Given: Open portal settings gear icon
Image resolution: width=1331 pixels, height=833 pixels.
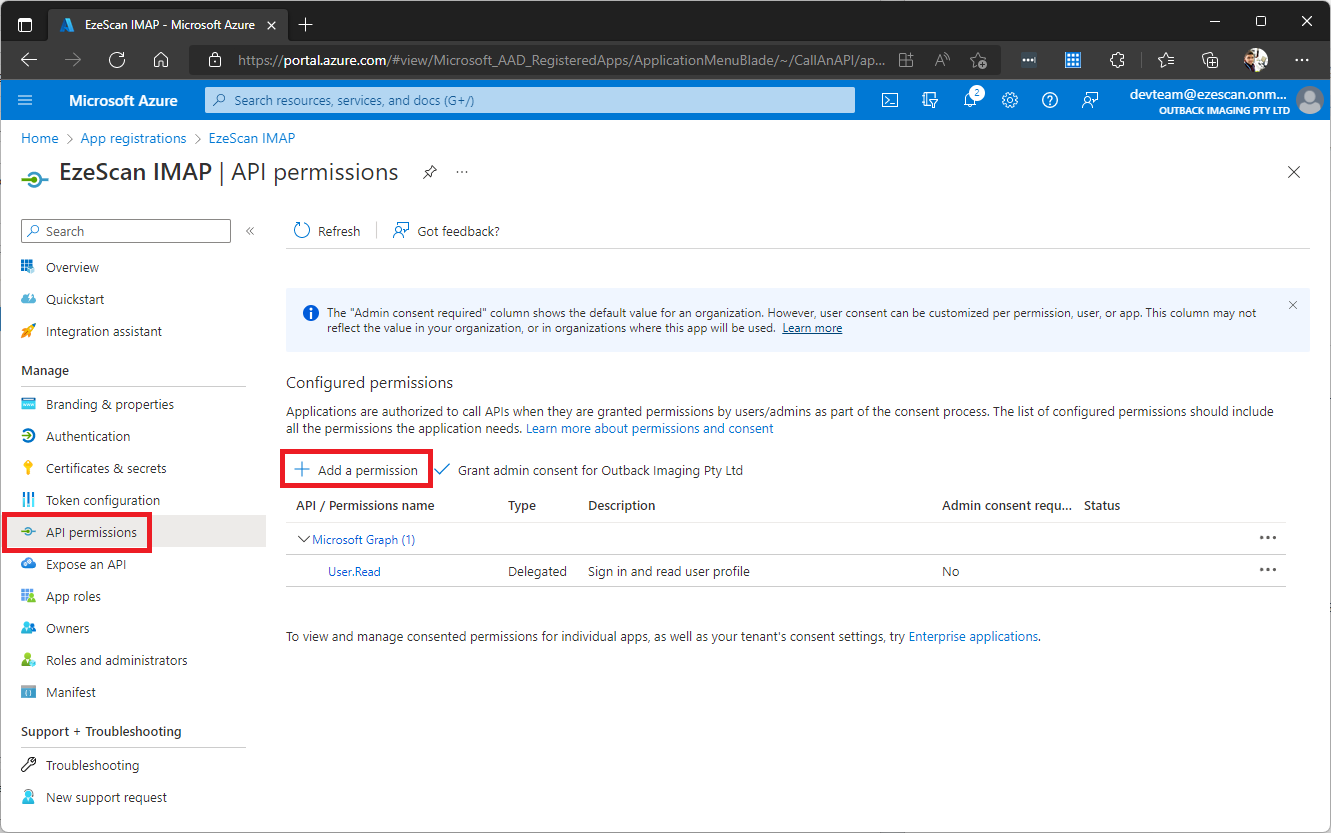Looking at the screenshot, I should 1010,100.
